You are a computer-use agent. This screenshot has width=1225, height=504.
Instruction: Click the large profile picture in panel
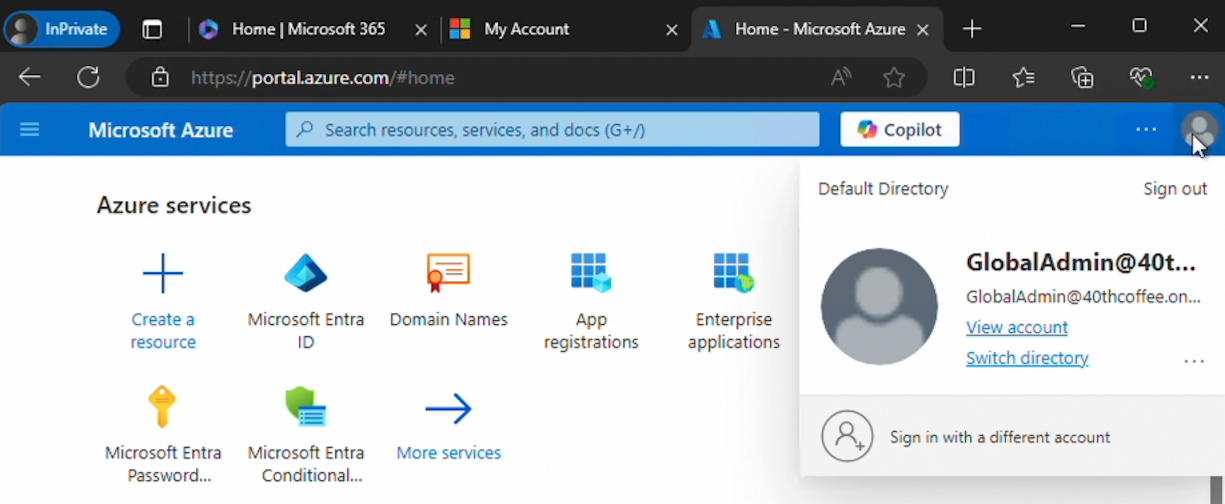click(x=879, y=307)
